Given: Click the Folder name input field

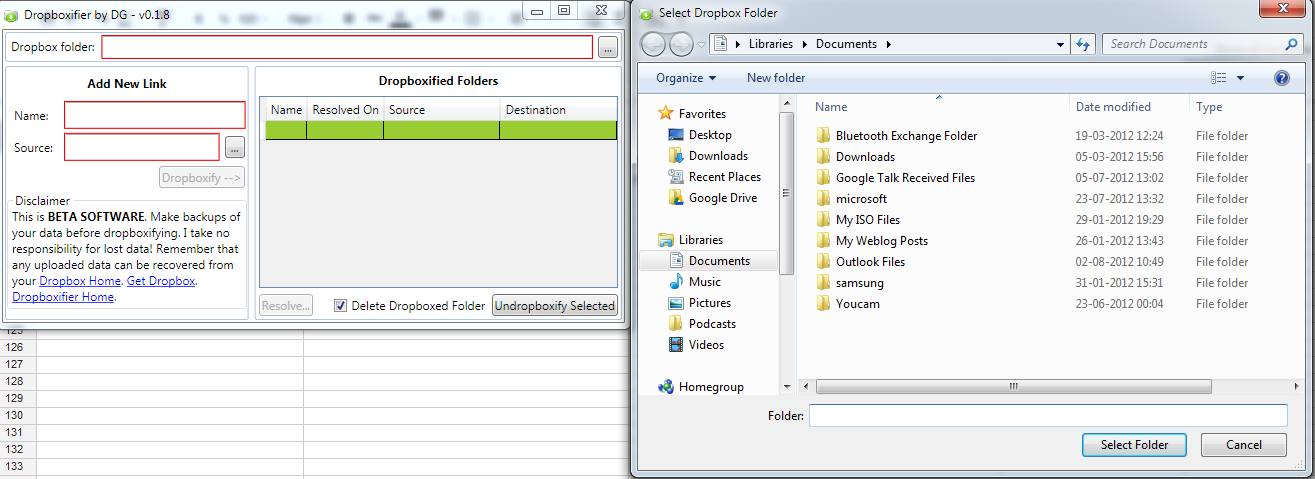Looking at the screenshot, I should point(1048,415).
